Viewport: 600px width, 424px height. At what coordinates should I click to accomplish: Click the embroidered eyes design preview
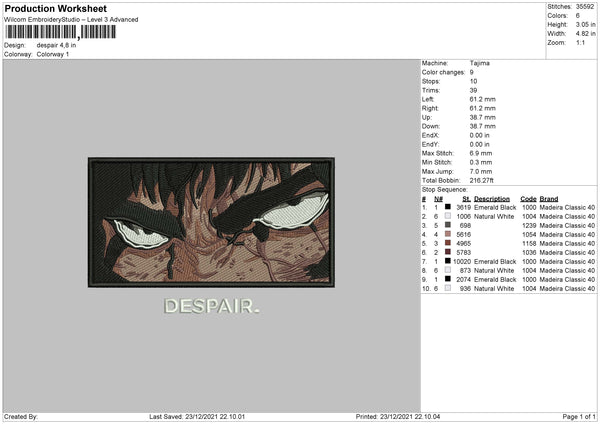click(x=211, y=222)
